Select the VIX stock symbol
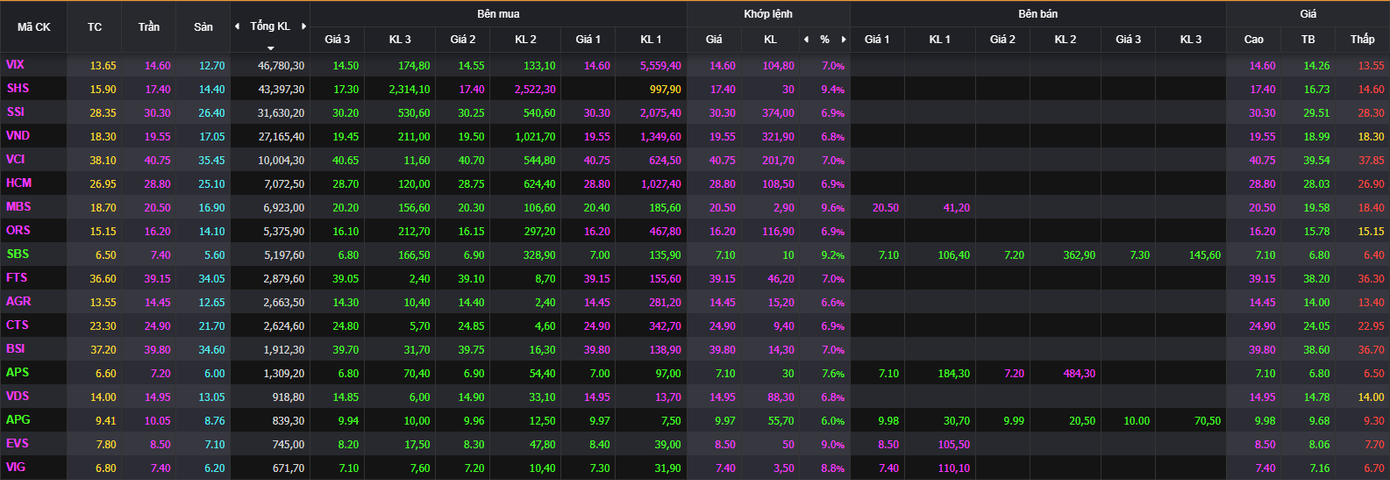 pos(15,65)
